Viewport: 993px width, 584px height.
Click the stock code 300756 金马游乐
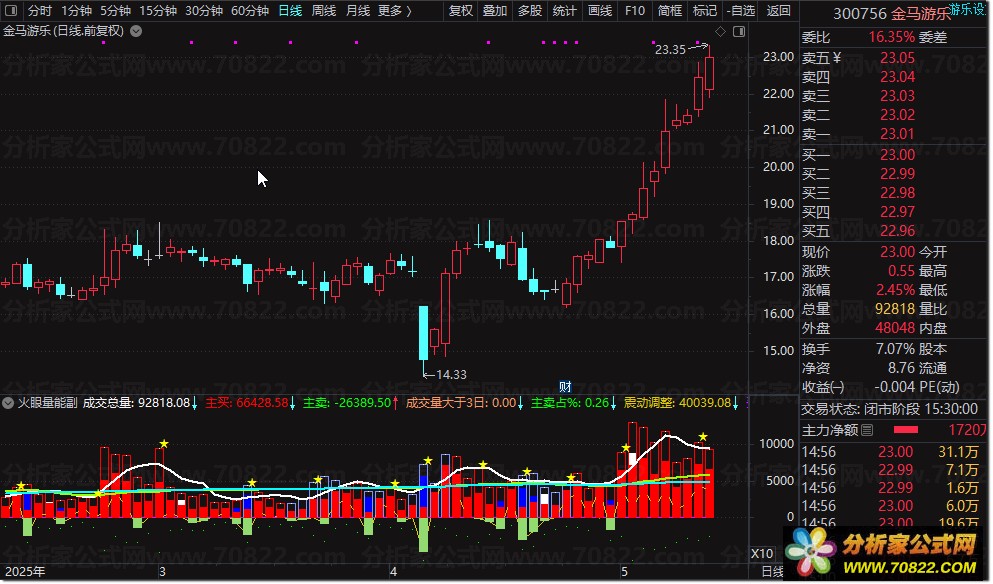point(892,13)
